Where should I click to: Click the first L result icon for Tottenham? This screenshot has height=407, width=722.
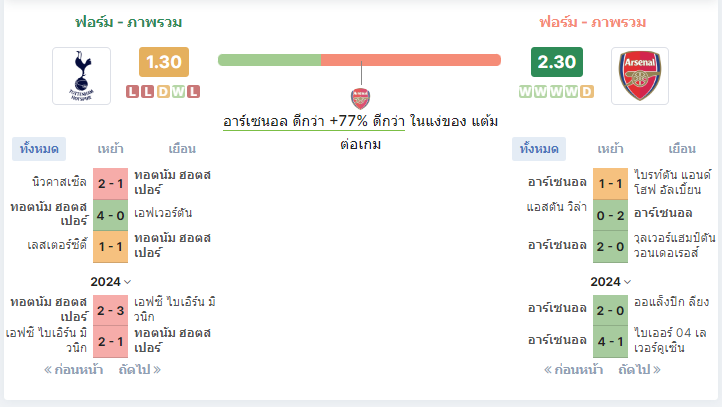(x=133, y=92)
